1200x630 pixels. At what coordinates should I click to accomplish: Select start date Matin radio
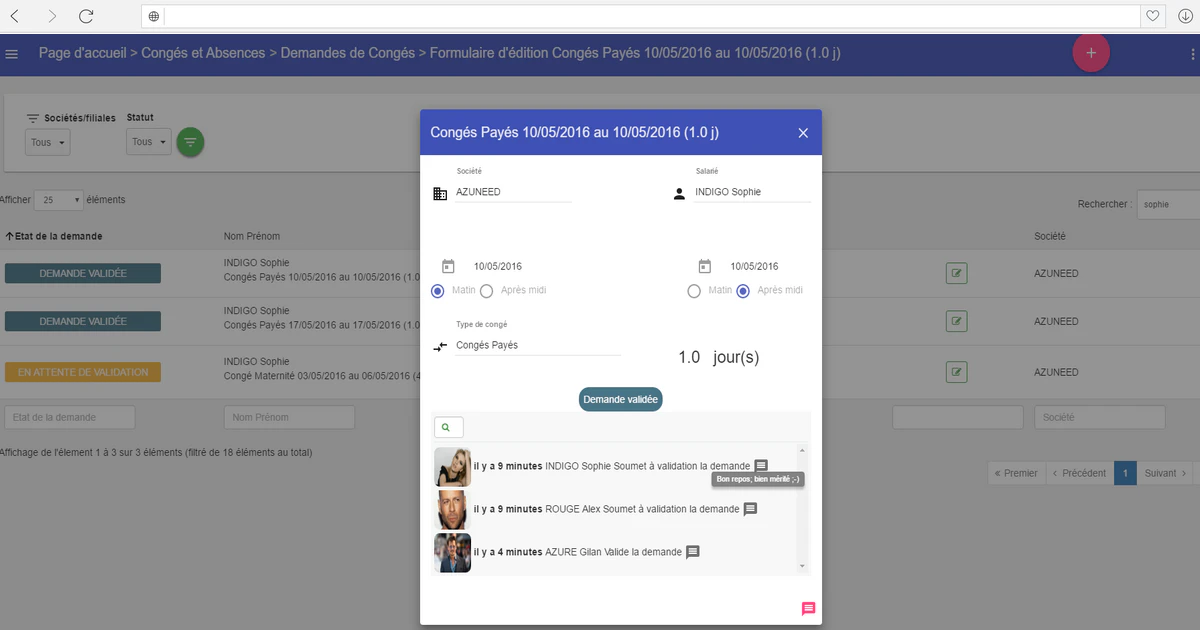pos(438,291)
